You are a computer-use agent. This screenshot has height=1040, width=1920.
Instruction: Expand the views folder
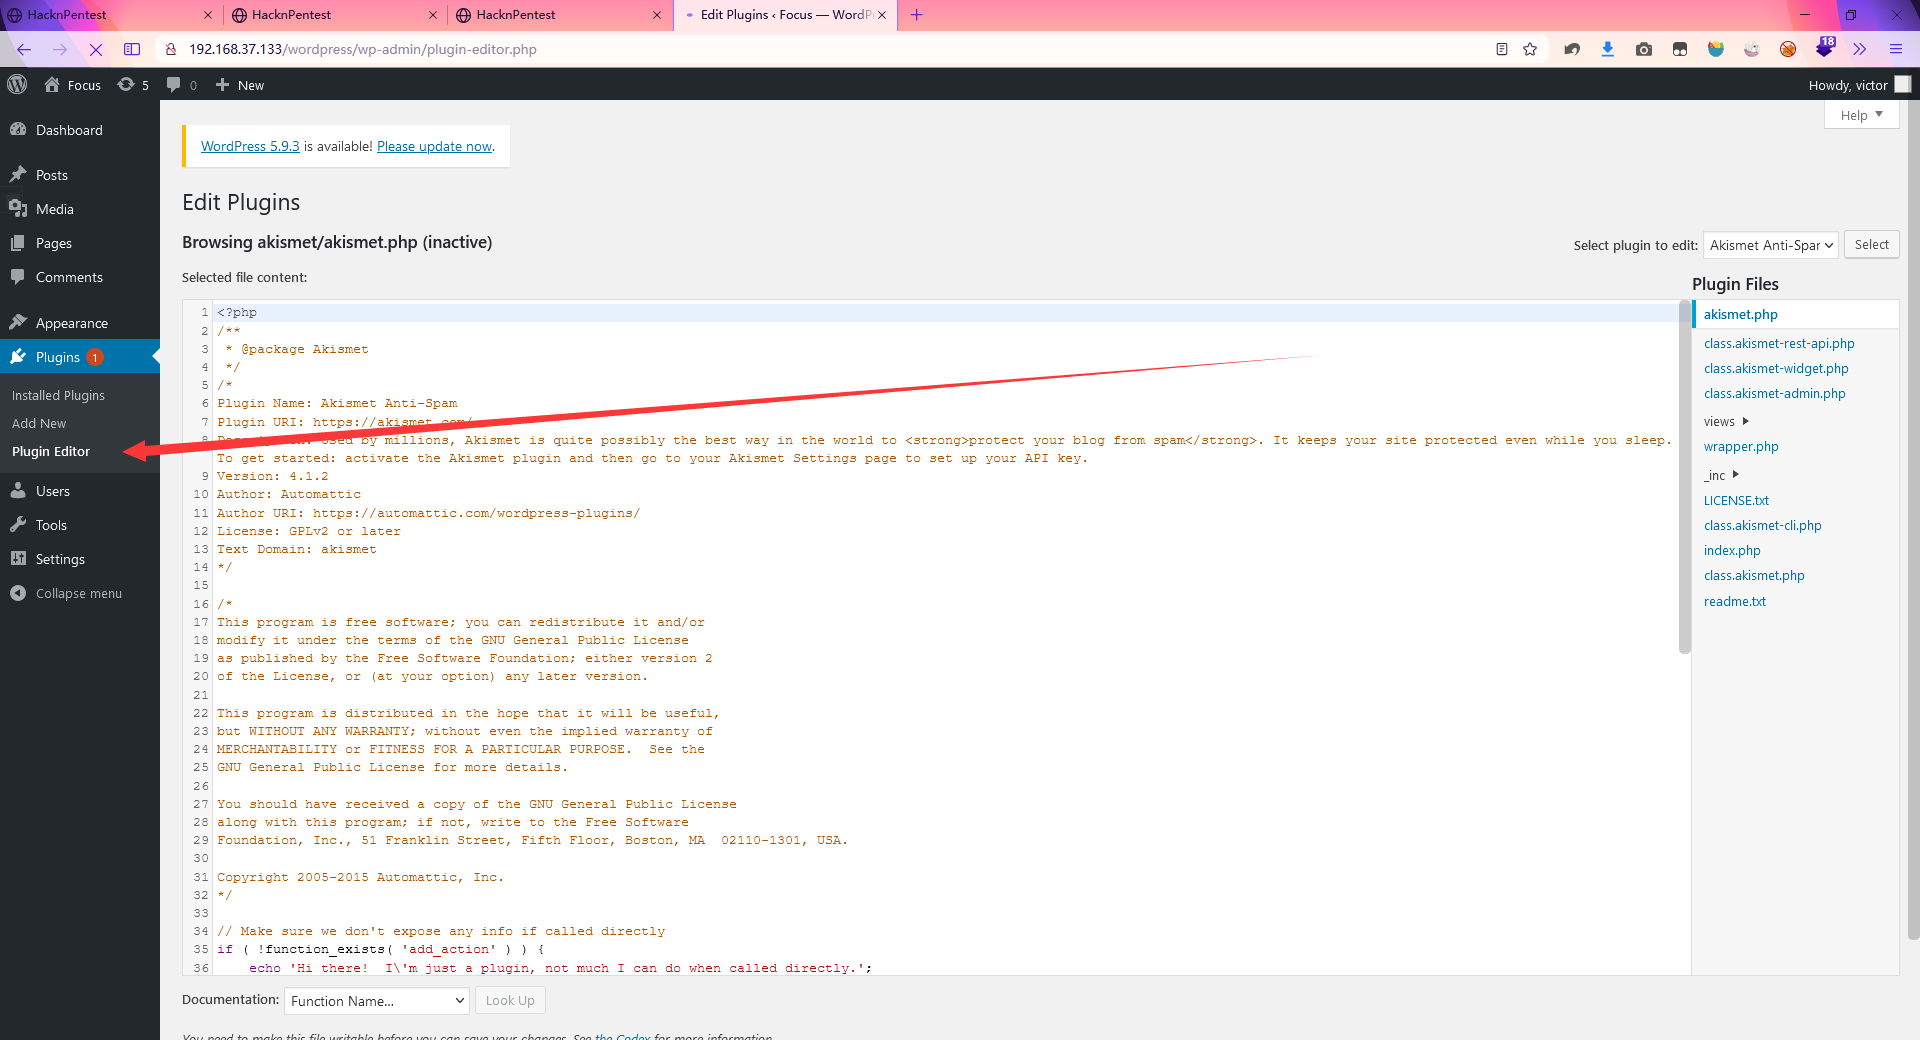(x=1726, y=421)
